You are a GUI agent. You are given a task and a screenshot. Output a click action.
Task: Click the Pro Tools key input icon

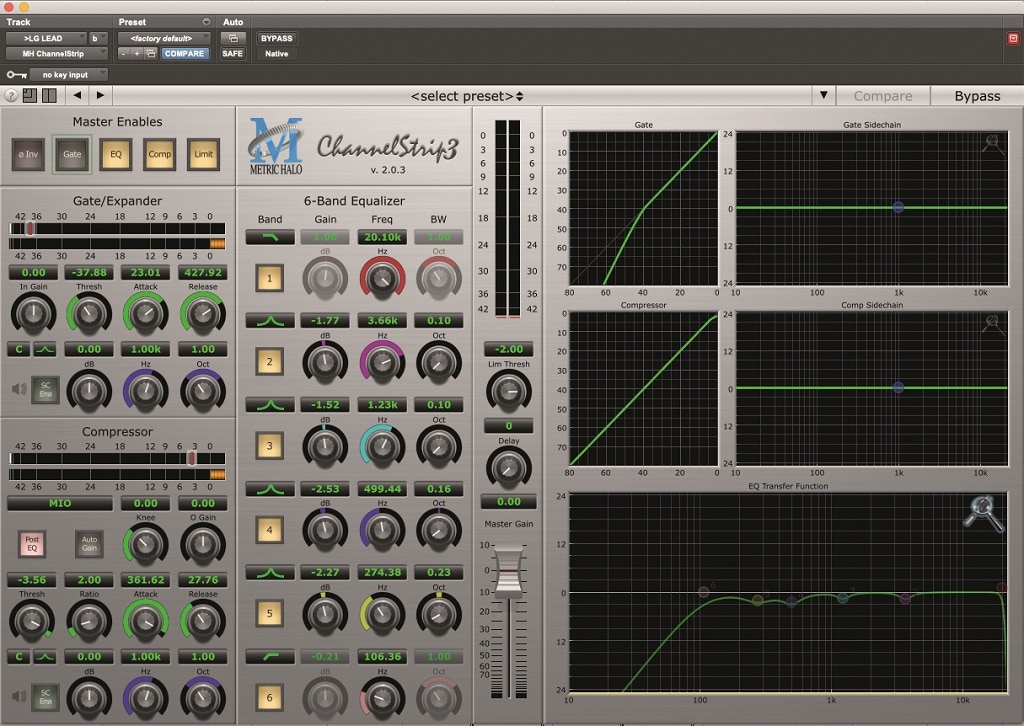16,75
